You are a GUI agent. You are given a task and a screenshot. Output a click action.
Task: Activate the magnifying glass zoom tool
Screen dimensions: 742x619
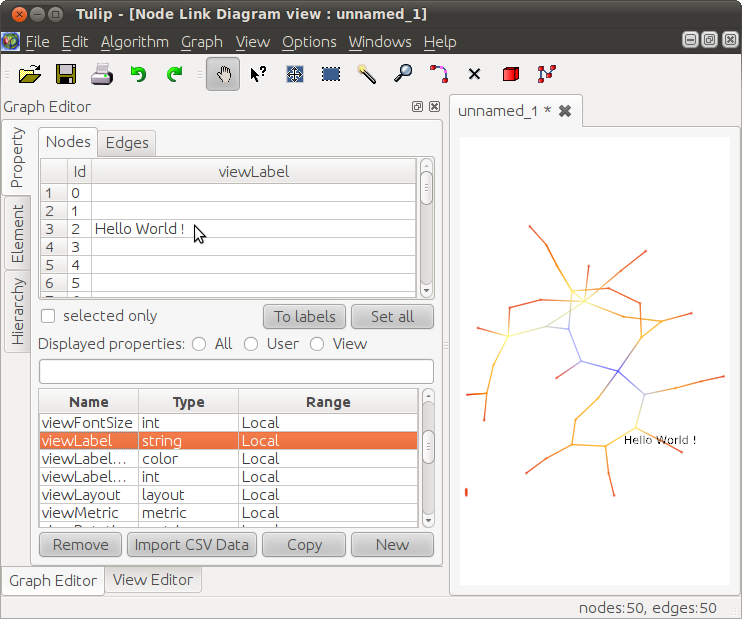coord(403,74)
